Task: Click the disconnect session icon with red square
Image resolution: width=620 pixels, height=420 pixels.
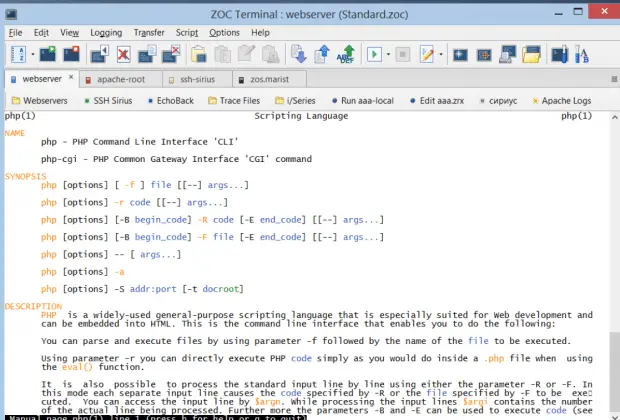Action: 72,54
